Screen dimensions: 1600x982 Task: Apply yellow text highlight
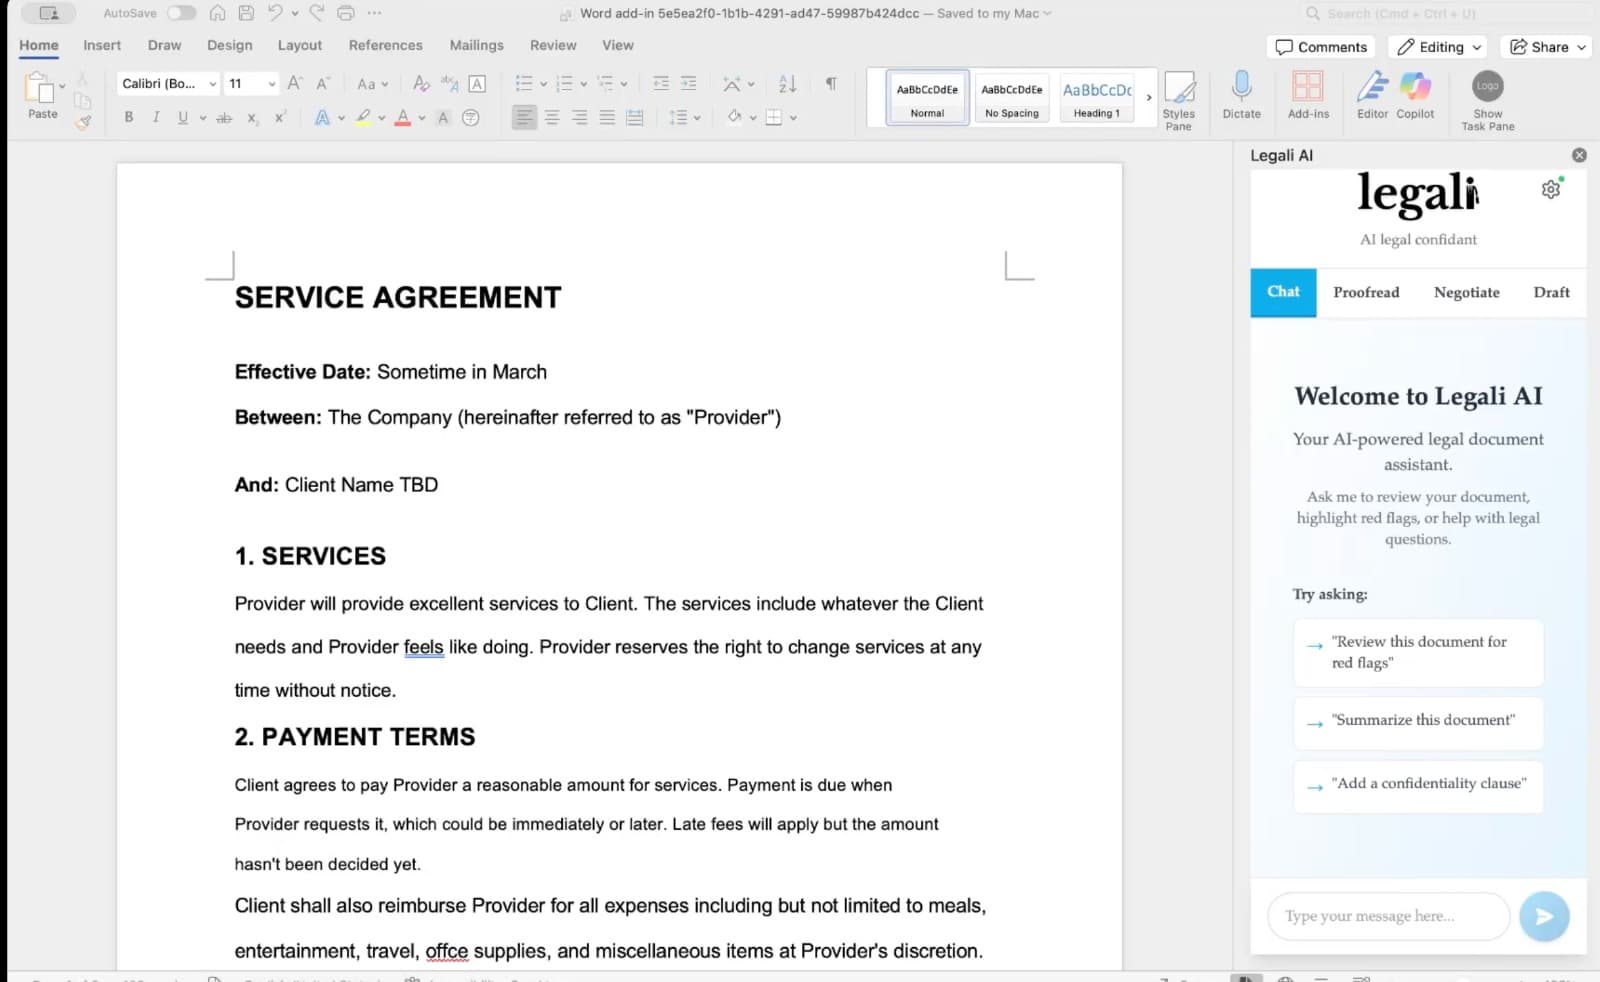(x=362, y=117)
